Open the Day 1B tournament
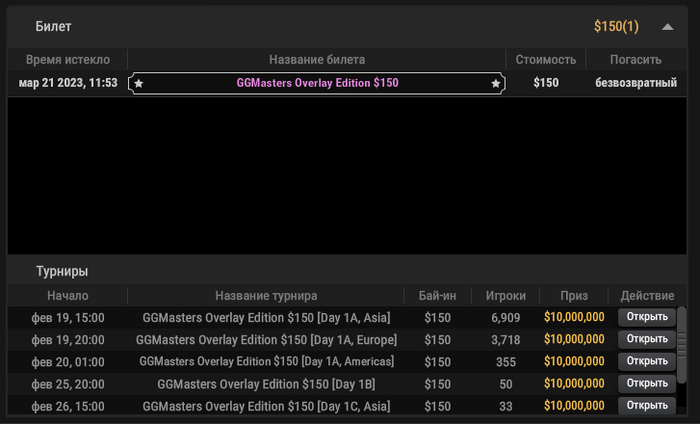The image size is (700, 424). click(x=647, y=383)
